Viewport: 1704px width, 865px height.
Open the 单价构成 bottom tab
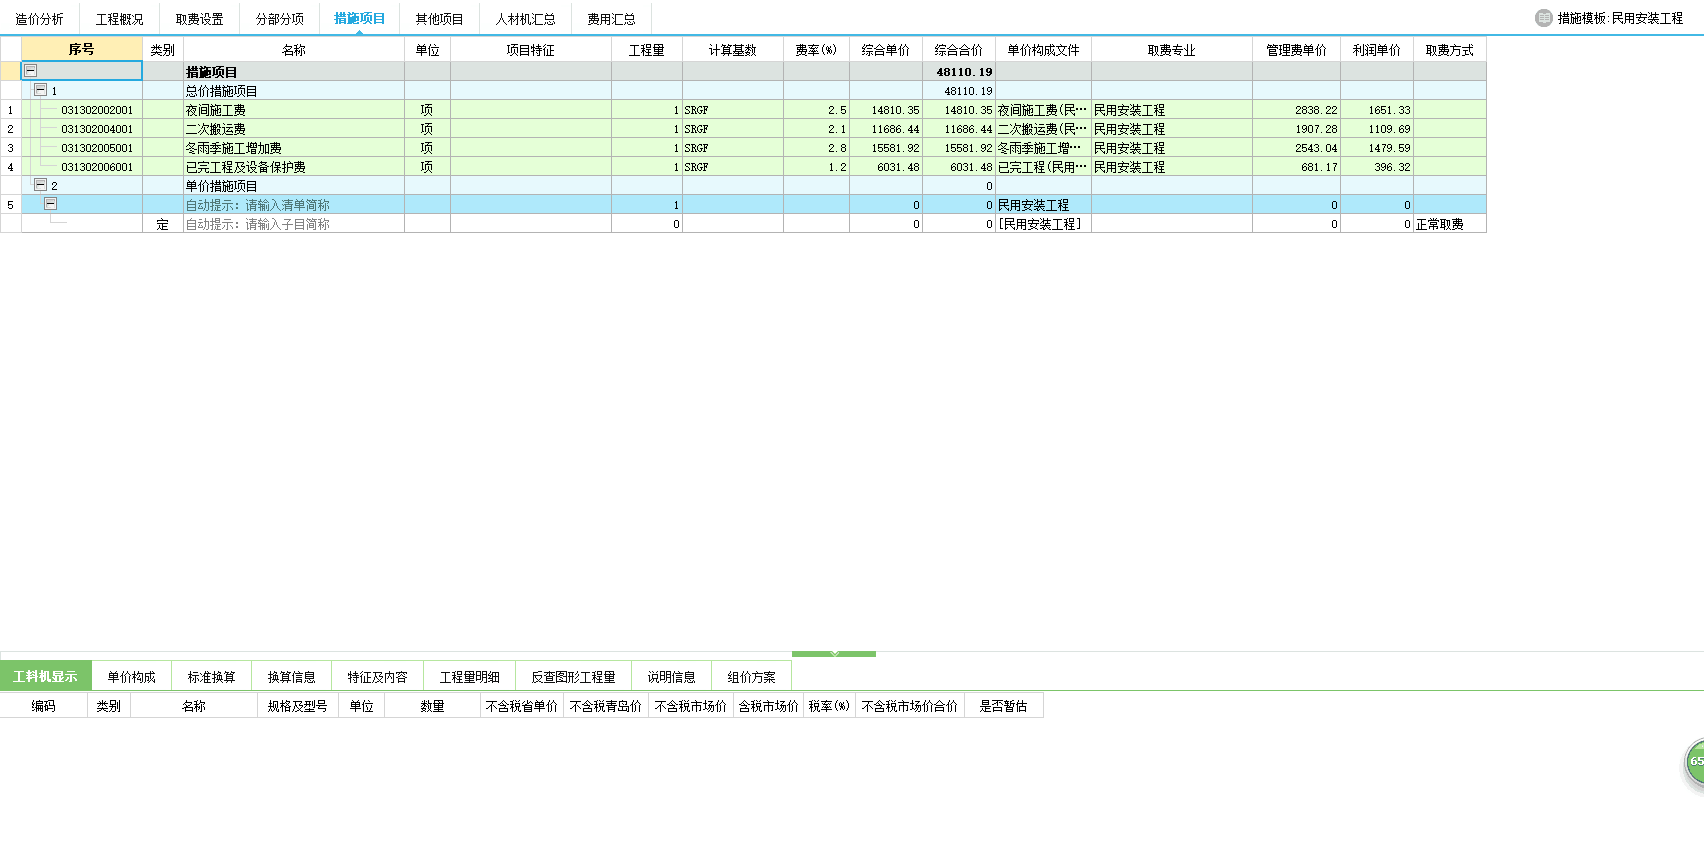click(132, 677)
